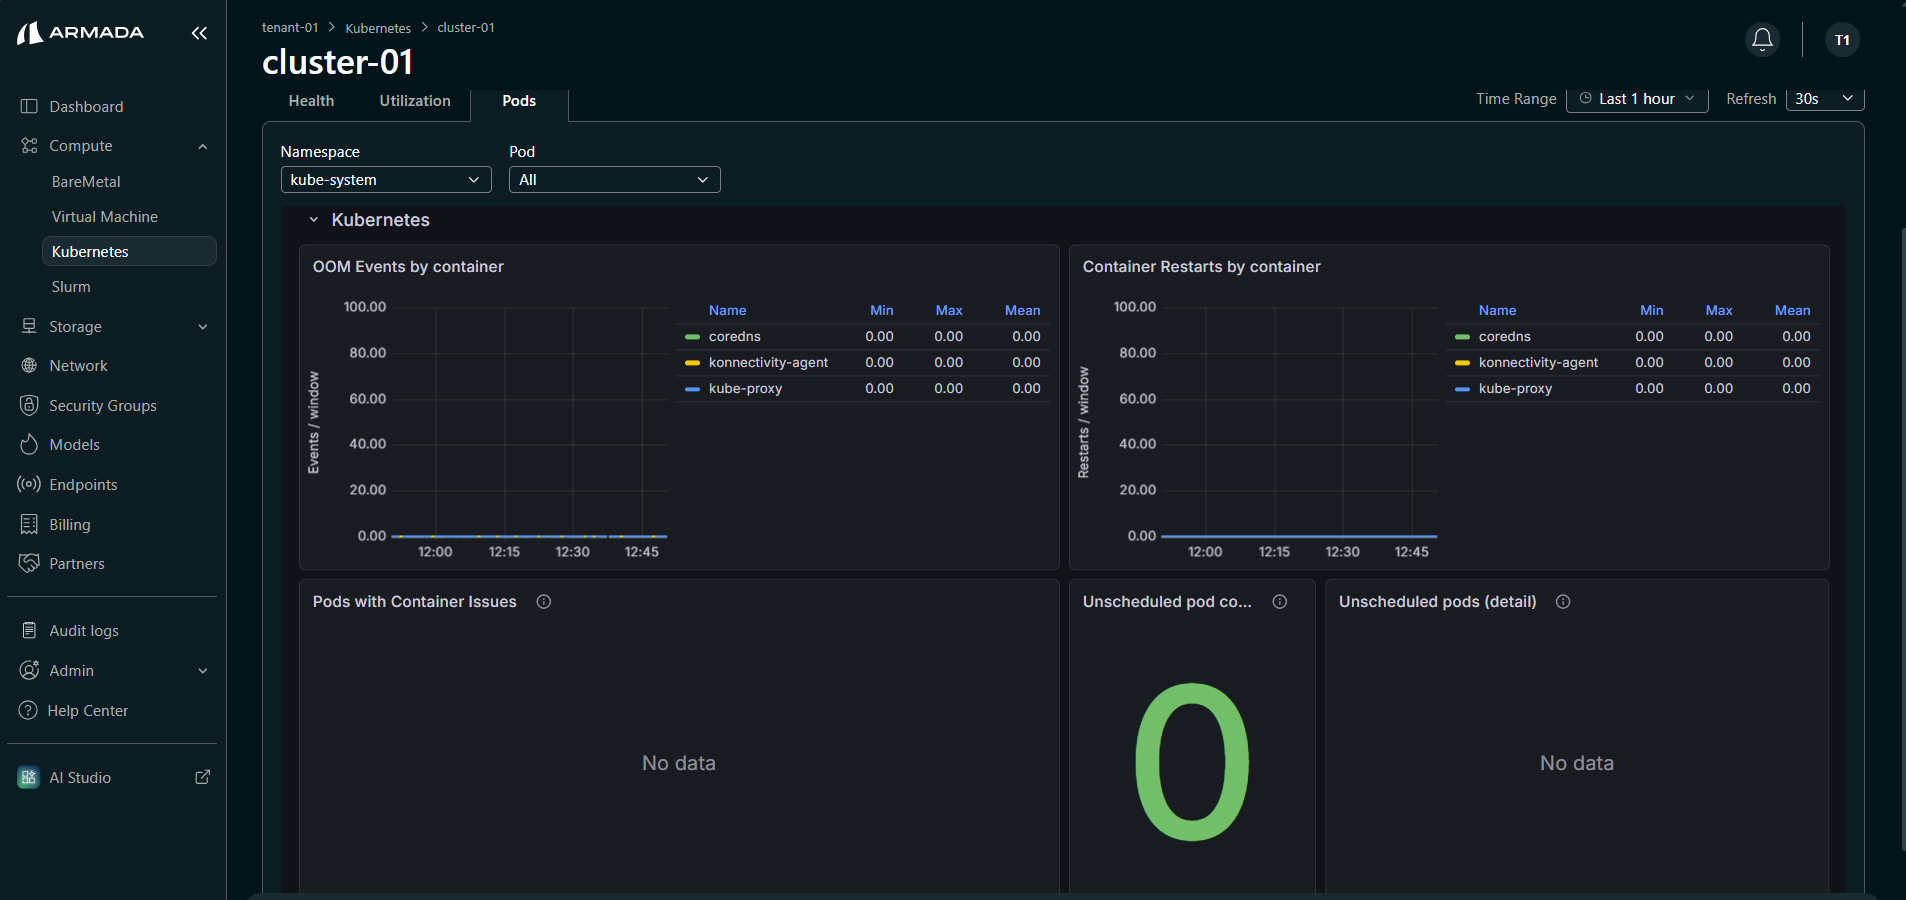The width and height of the screenshot is (1906, 900).
Task: Show info for Pods with Container Issues
Action: (544, 602)
